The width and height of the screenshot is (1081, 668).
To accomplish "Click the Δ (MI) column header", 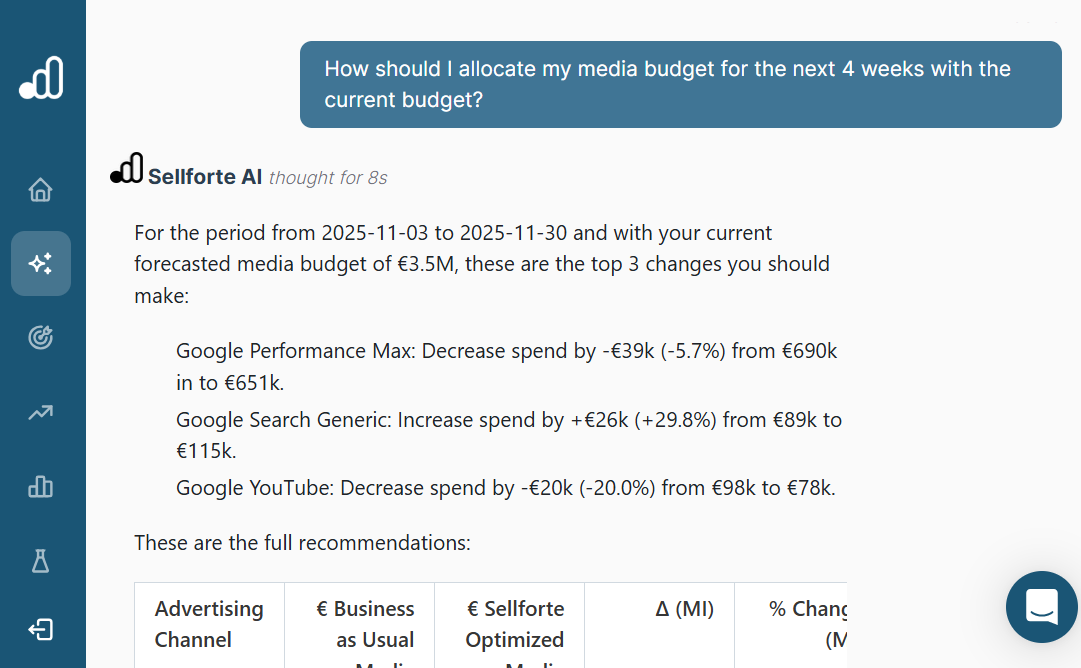I will [684, 609].
